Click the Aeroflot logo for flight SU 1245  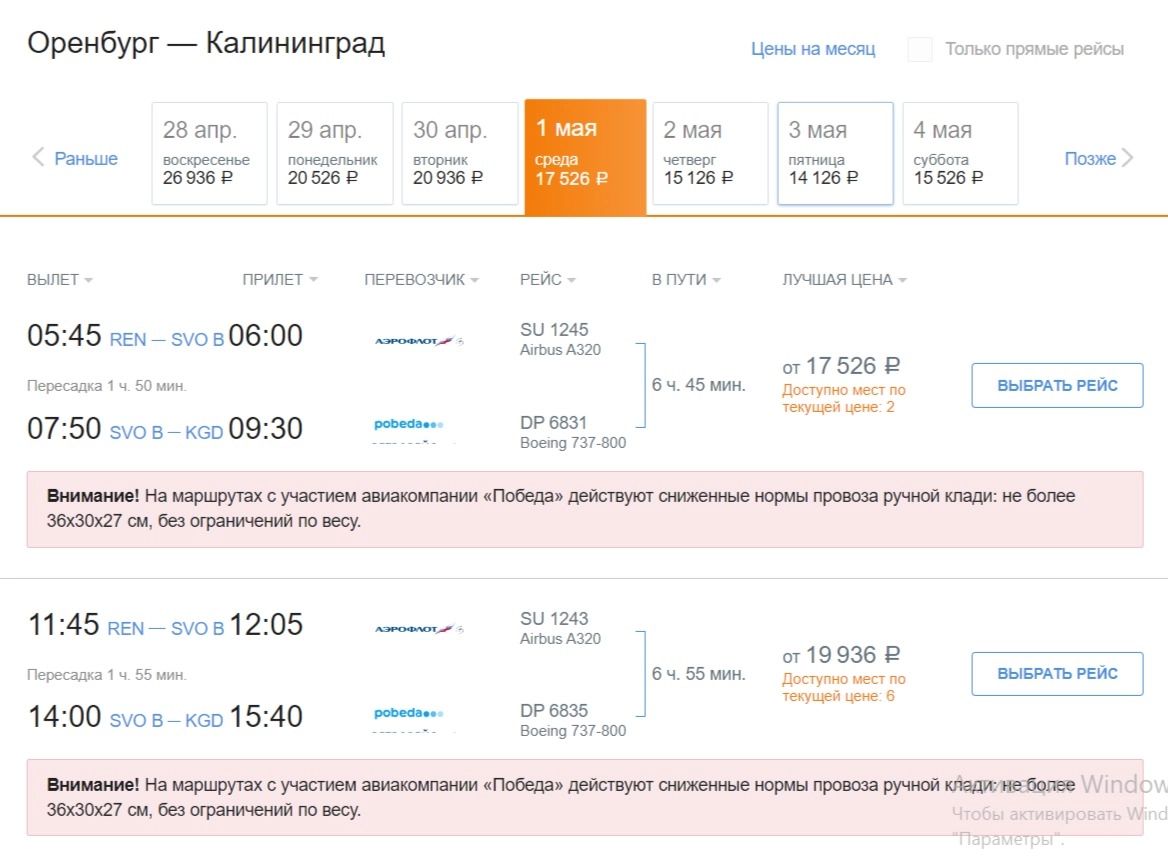tap(418, 341)
